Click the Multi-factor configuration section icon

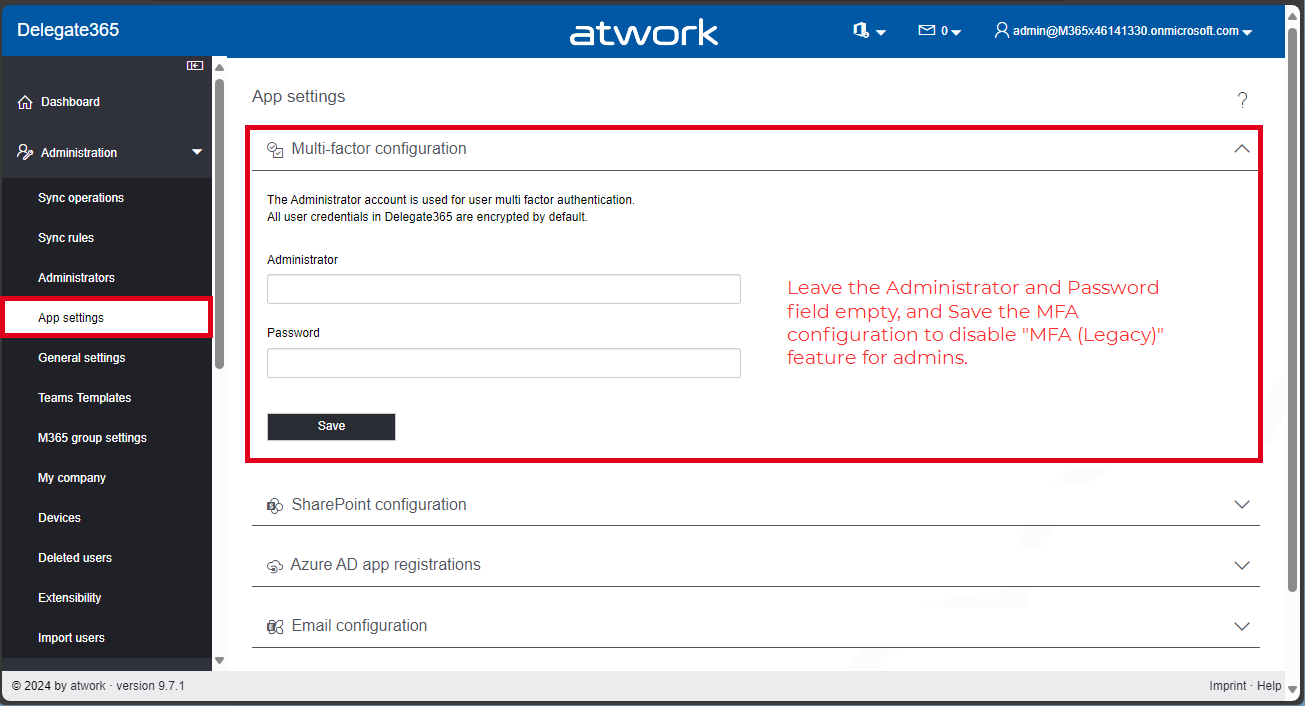pos(275,149)
